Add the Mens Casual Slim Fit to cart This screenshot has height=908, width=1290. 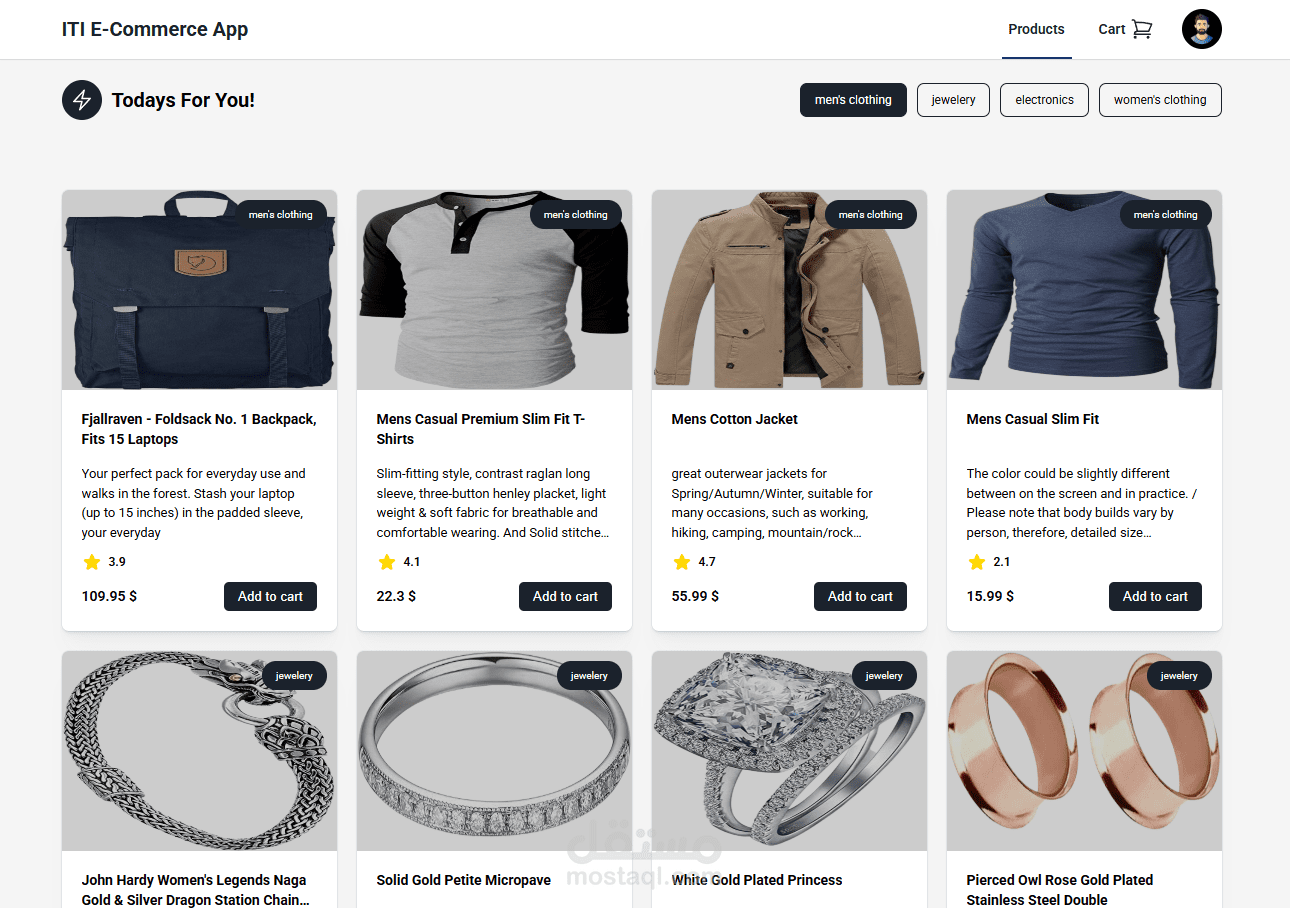coord(1155,597)
